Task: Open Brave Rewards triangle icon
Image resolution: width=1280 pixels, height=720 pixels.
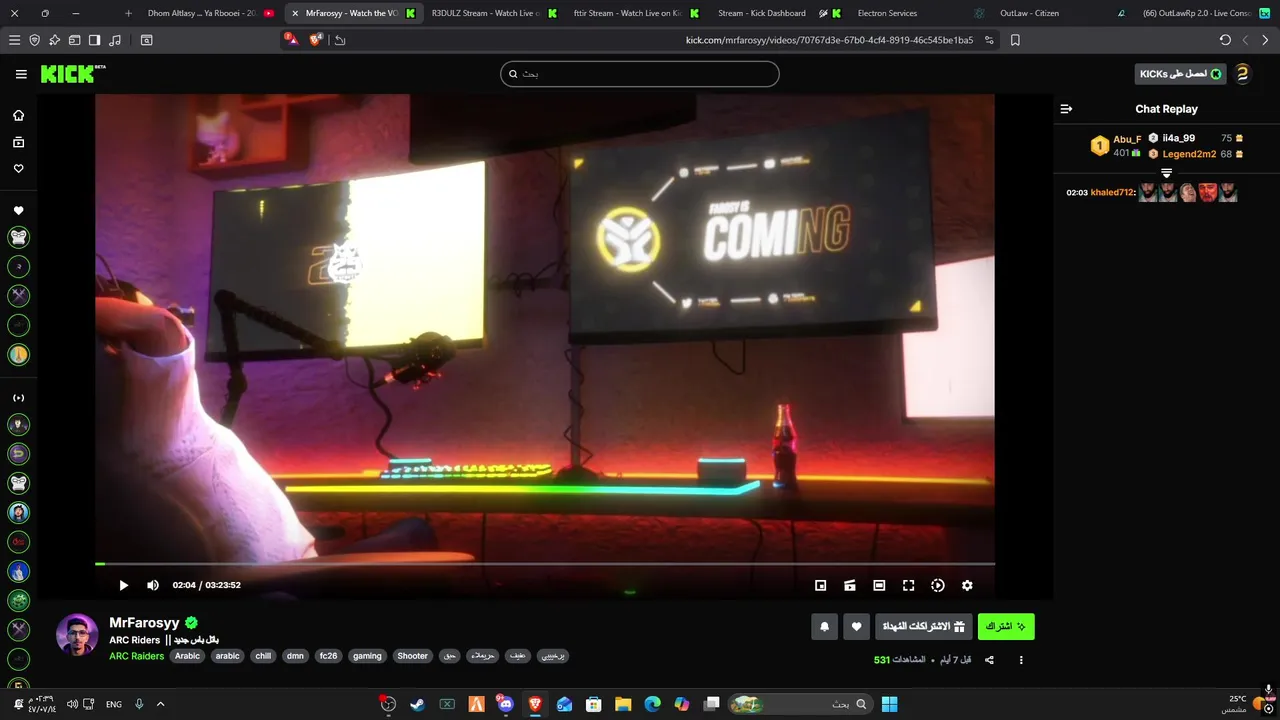Action: [x=291, y=40]
